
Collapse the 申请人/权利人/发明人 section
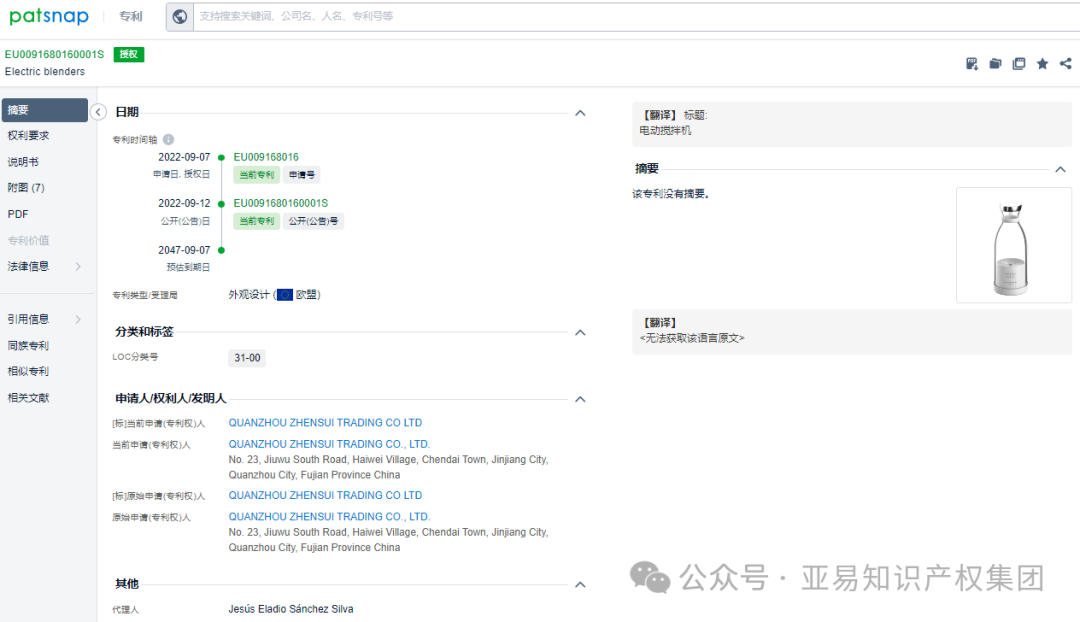[x=580, y=400]
